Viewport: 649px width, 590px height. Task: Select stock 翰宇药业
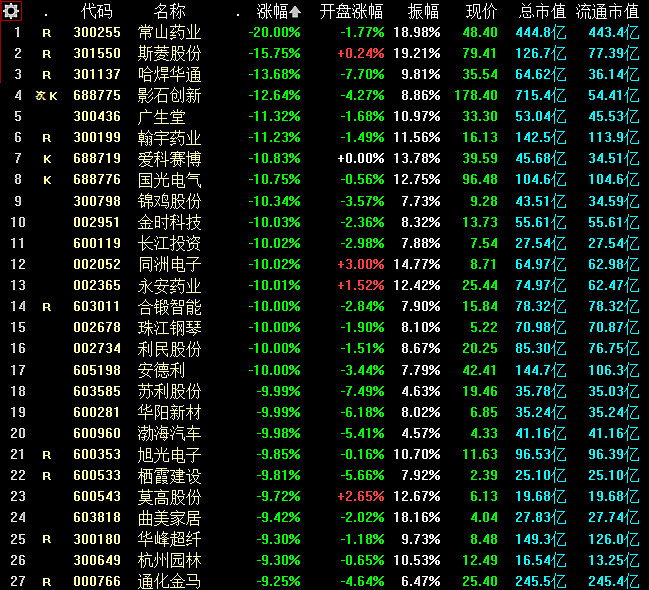click(169, 137)
